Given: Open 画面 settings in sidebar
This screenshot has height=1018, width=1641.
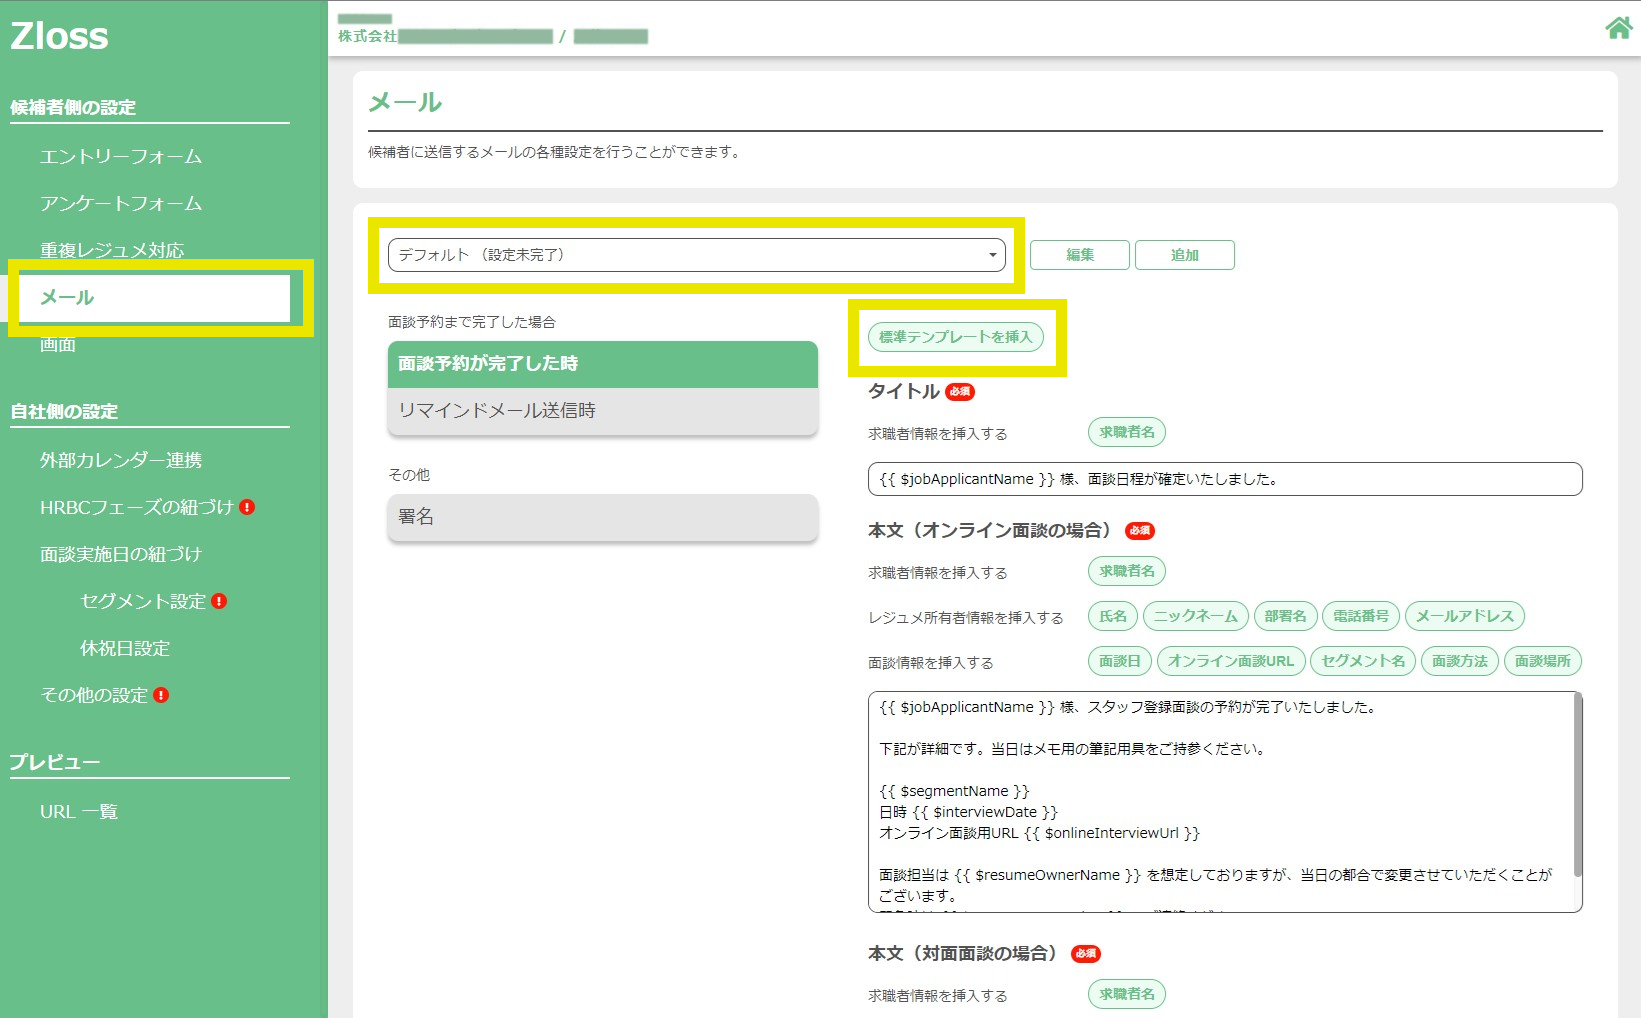Looking at the screenshot, I should coord(58,344).
